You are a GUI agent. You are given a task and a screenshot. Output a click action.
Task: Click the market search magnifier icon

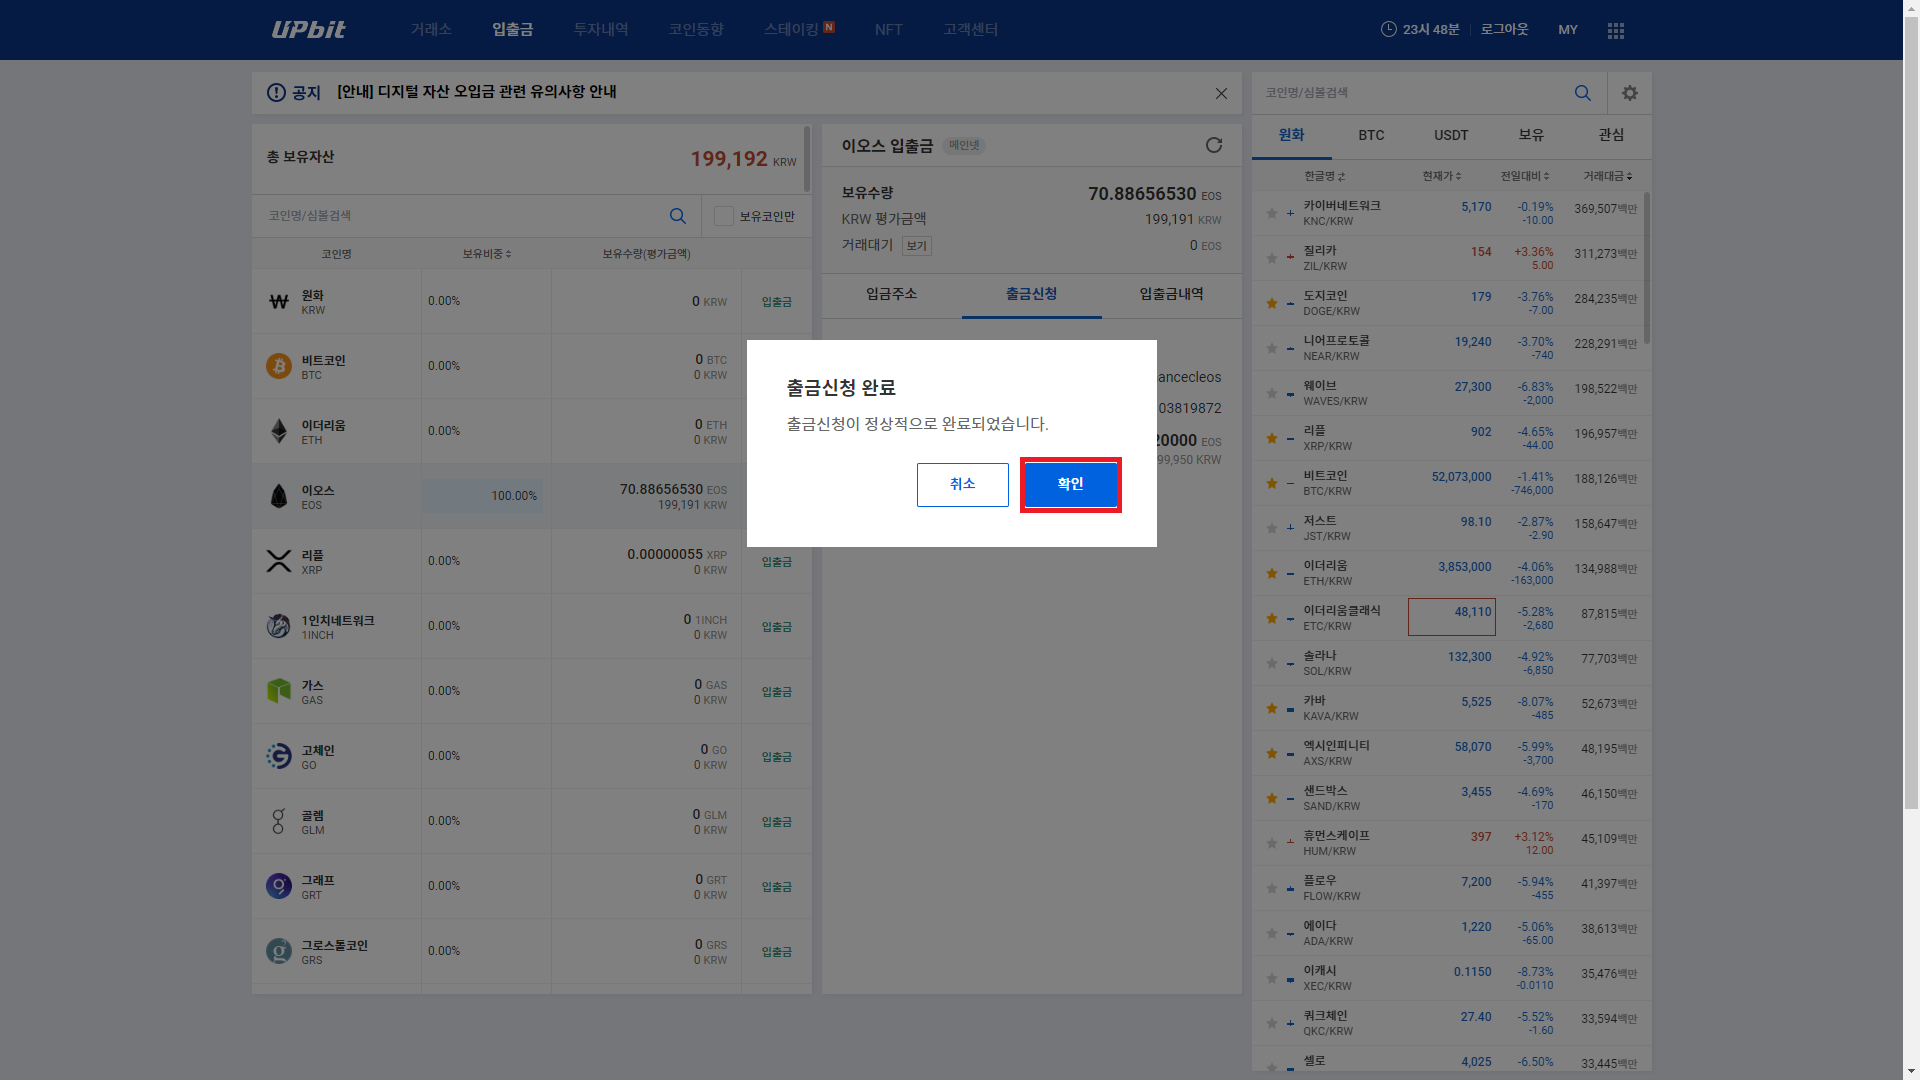point(1582,93)
